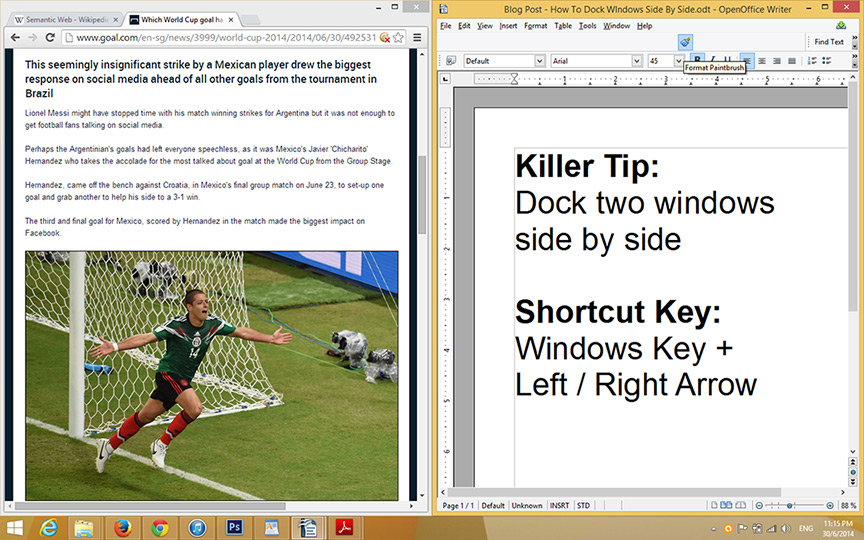Toggle Italic formatting in Writer
The width and height of the screenshot is (864, 540).
[x=712, y=58]
